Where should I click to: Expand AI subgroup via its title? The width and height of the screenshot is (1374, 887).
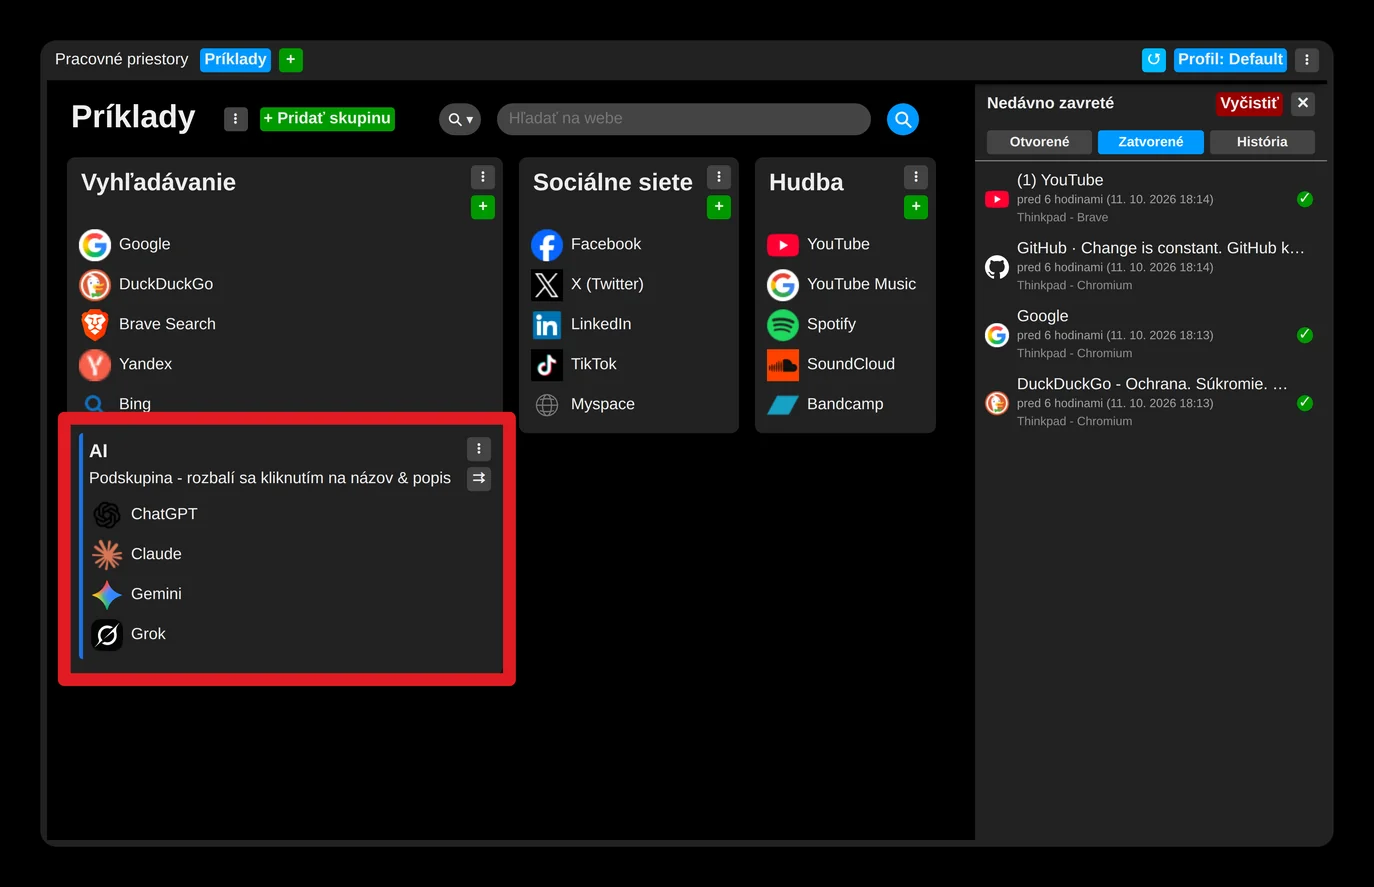coord(98,451)
